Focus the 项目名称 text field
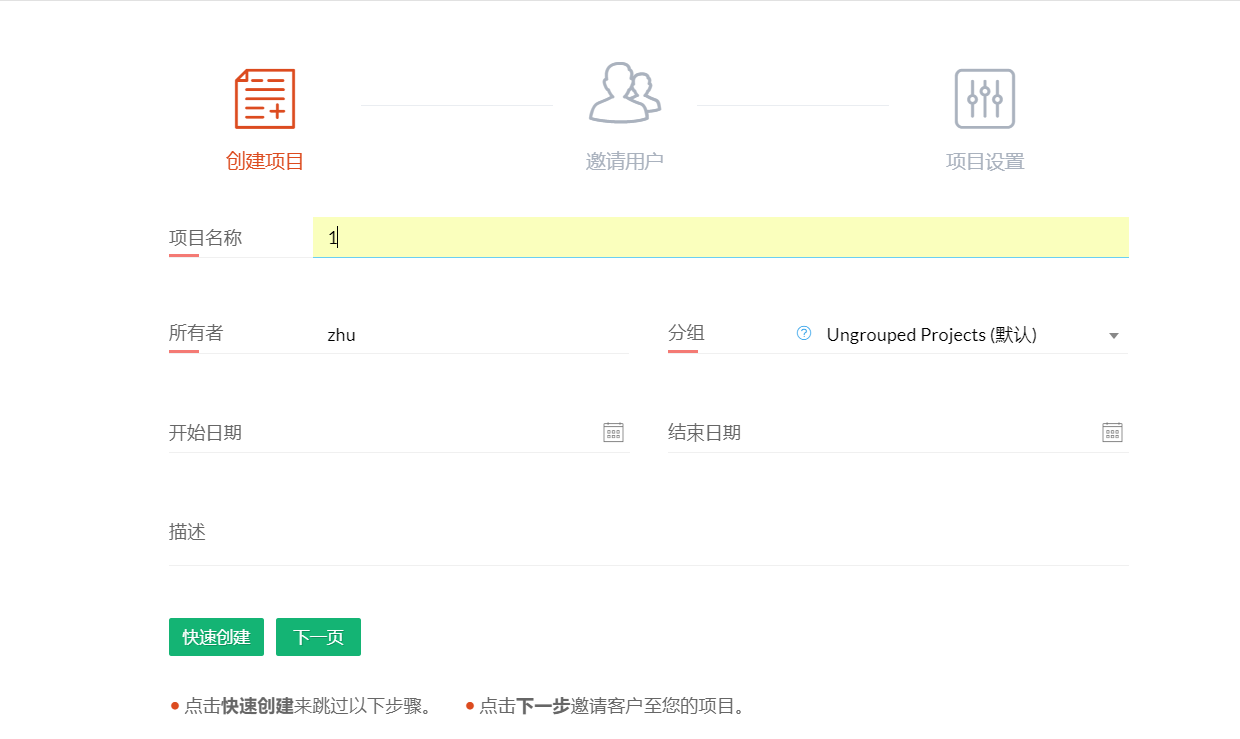The height and width of the screenshot is (739, 1240). 720,238
